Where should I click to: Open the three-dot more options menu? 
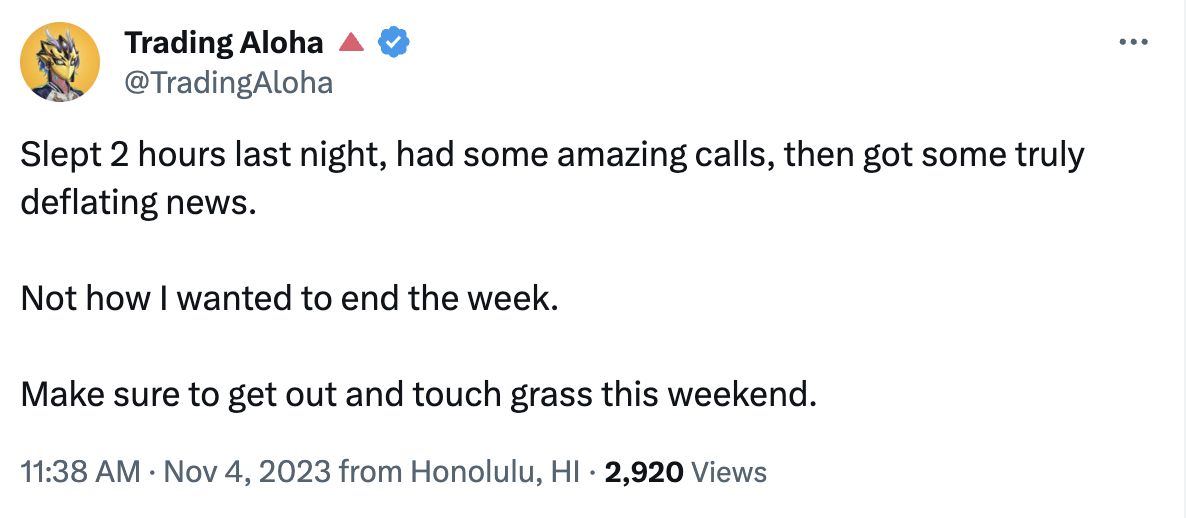[1132, 42]
